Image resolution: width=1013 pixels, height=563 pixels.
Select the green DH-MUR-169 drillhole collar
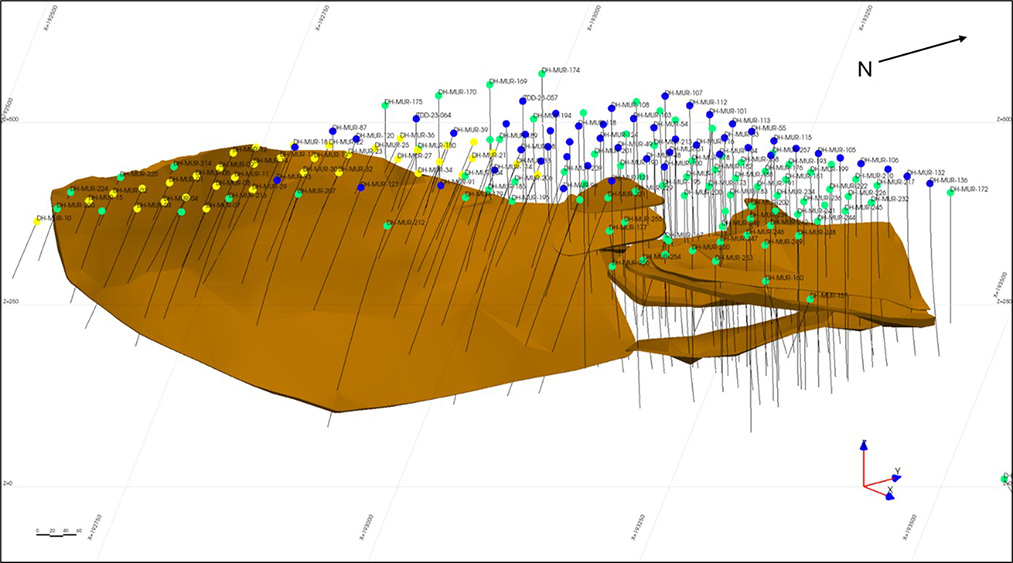490,83
